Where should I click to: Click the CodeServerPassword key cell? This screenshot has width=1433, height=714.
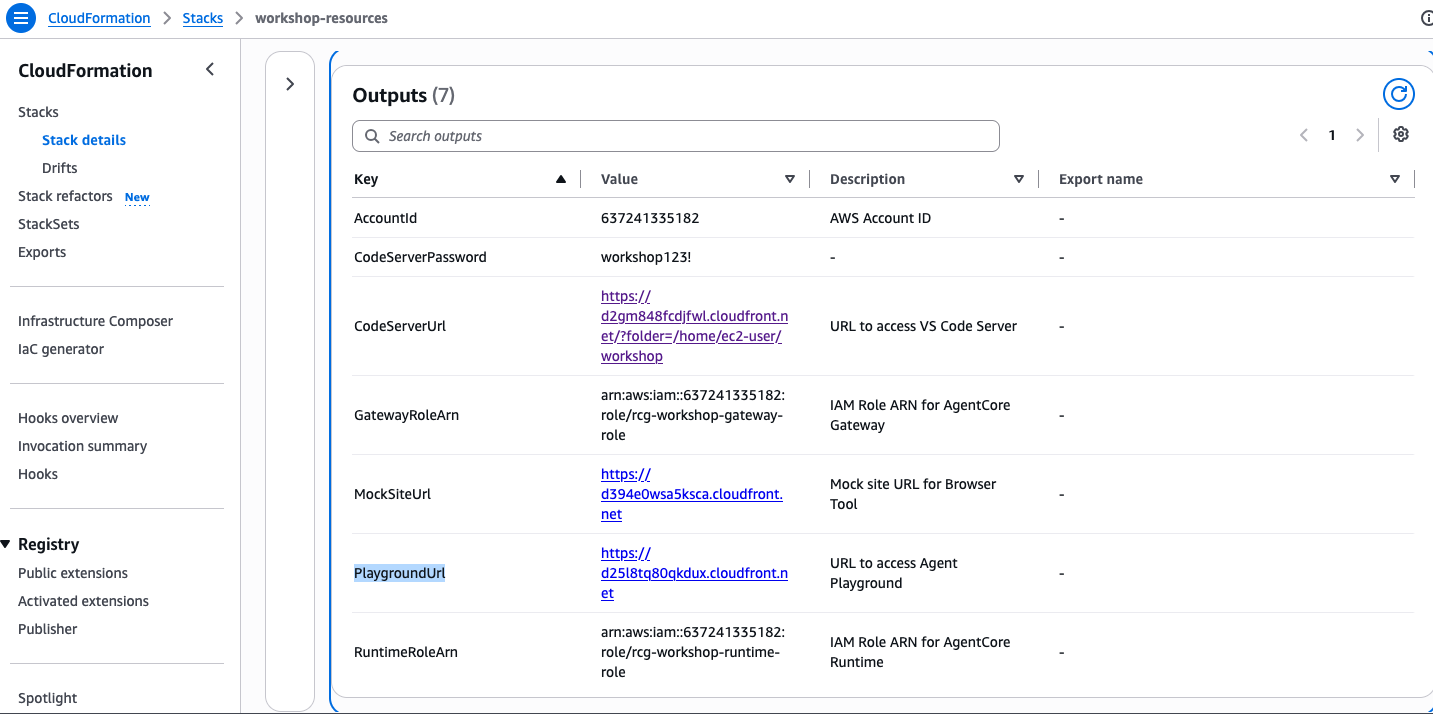[x=420, y=257]
